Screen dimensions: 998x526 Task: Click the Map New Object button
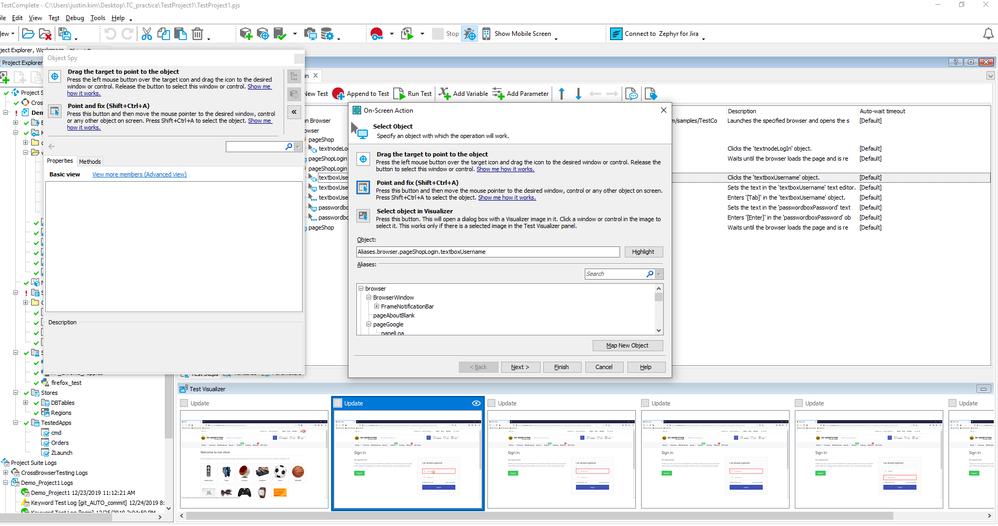(x=627, y=345)
